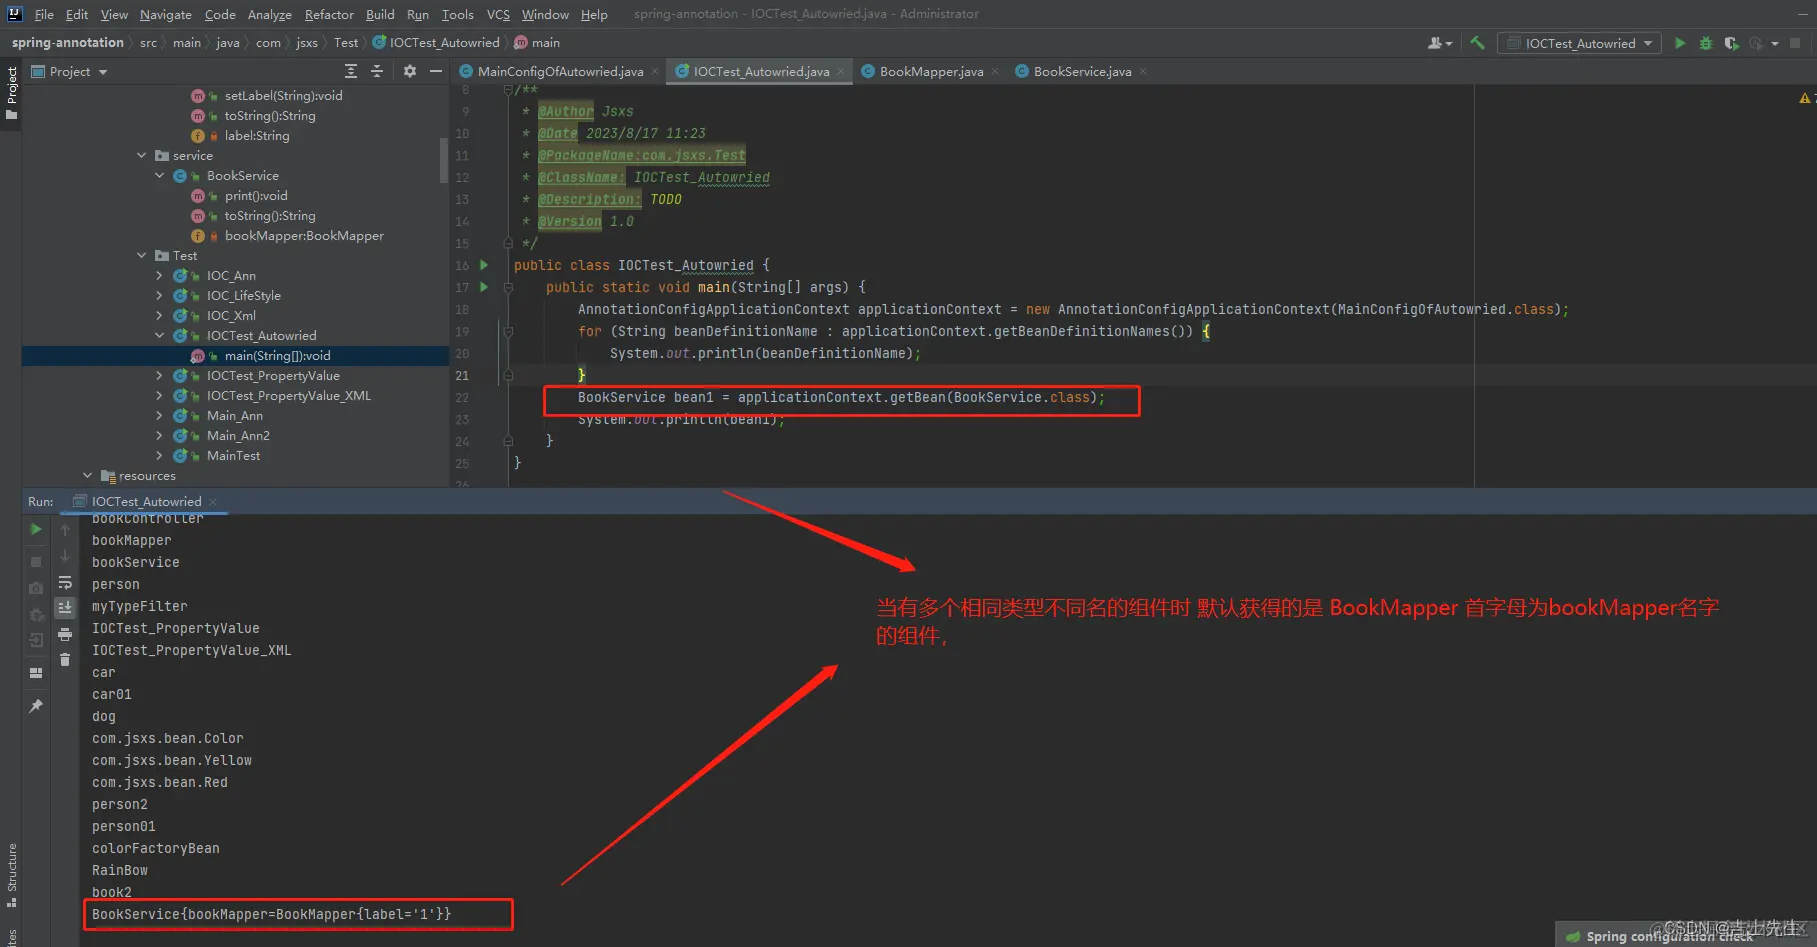
Task: Click the run gutter icon beside class line 16
Action: pyautogui.click(x=484, y=265)
